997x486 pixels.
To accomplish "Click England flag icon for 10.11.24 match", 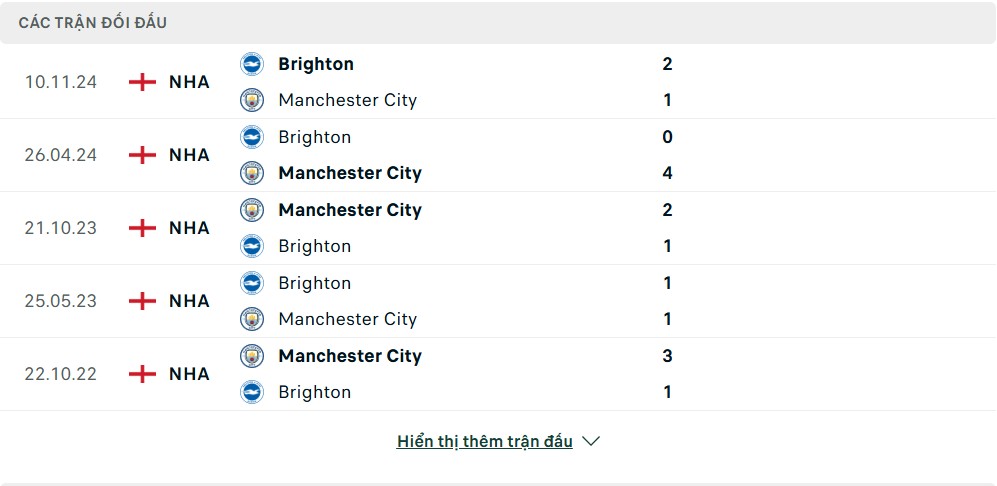I will point(142,83).
